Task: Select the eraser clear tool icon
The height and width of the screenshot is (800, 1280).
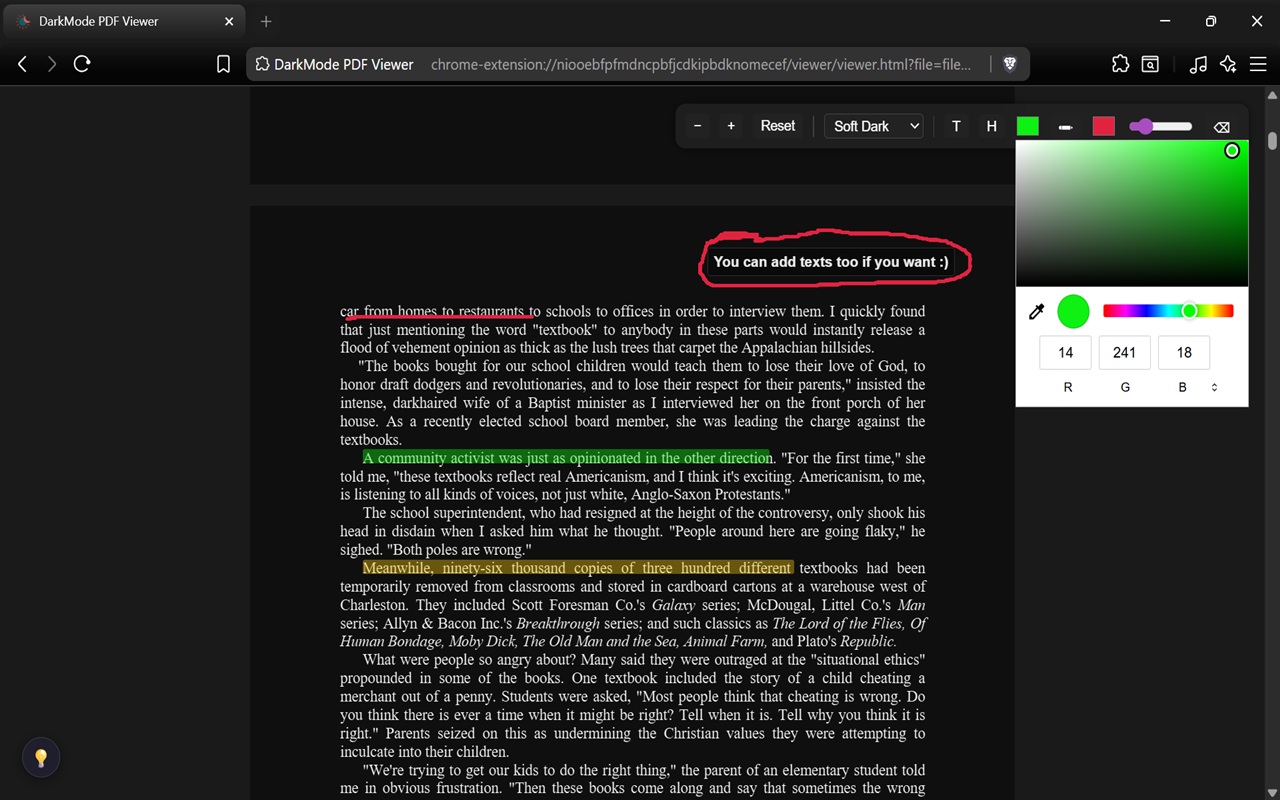Action: 1221,127
